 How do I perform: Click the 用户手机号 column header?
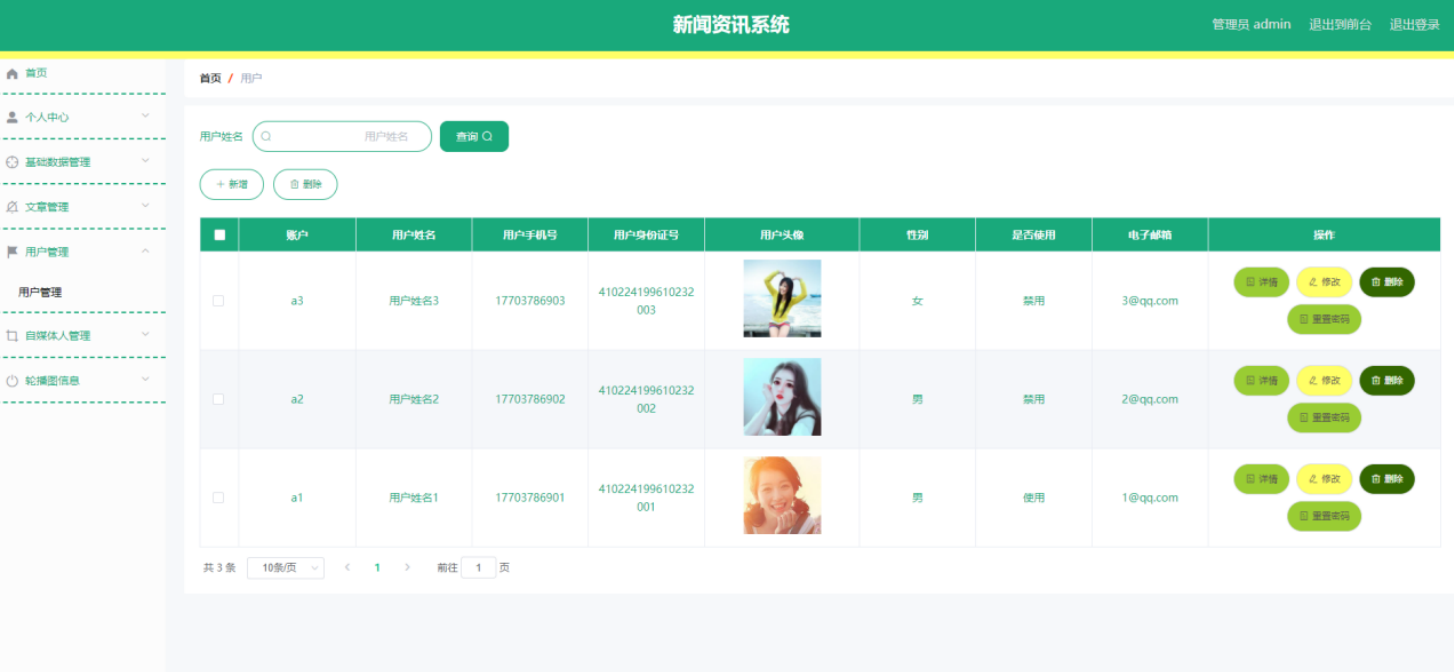(530, 235)
